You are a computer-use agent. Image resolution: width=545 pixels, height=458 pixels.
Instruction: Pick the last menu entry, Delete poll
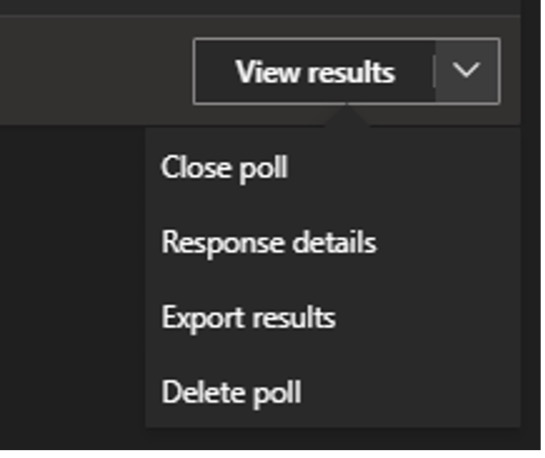[x=333, y=392]
